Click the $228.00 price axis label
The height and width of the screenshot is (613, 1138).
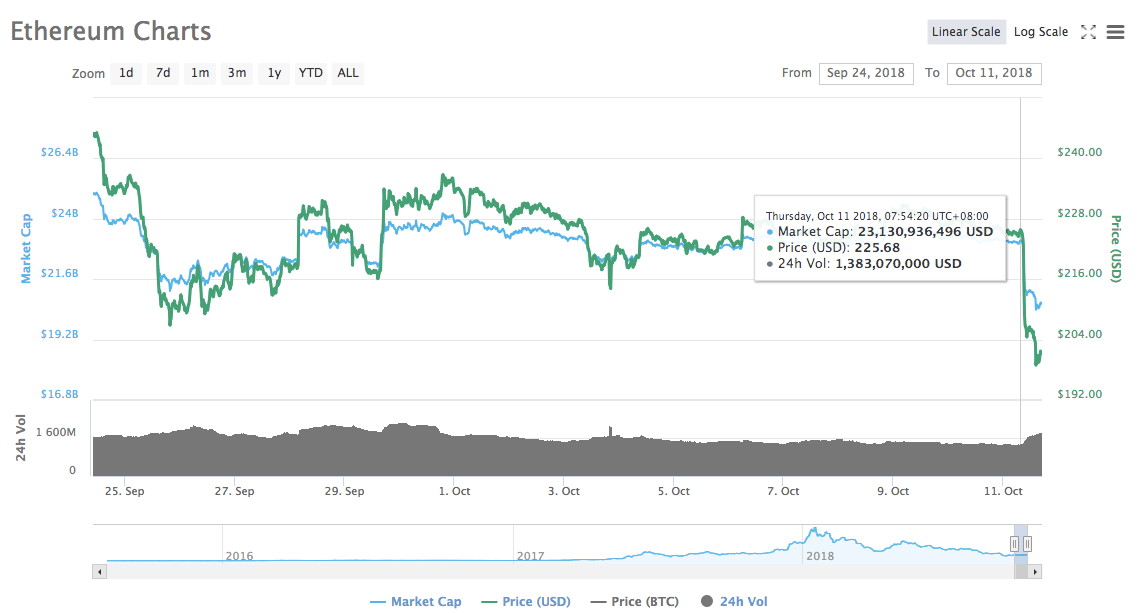coord(1079,213)
